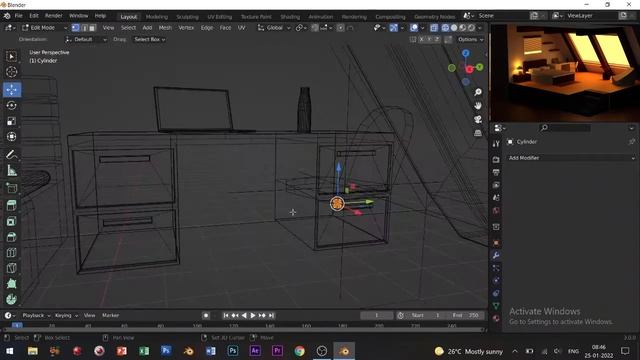Toggle X-Ray view
The image size is (640, 360).
434,28
